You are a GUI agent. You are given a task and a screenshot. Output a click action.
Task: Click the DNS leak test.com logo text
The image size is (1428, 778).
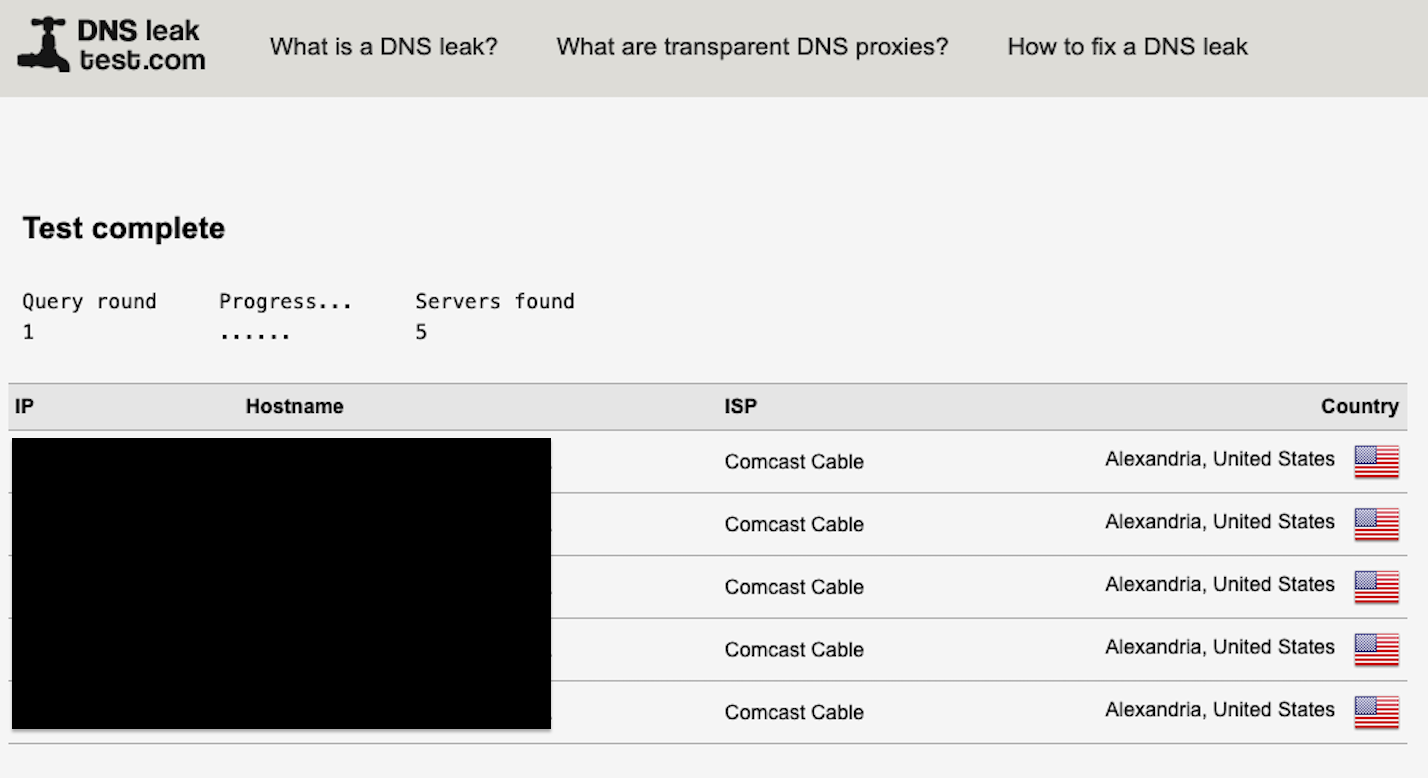coord(142,46)
